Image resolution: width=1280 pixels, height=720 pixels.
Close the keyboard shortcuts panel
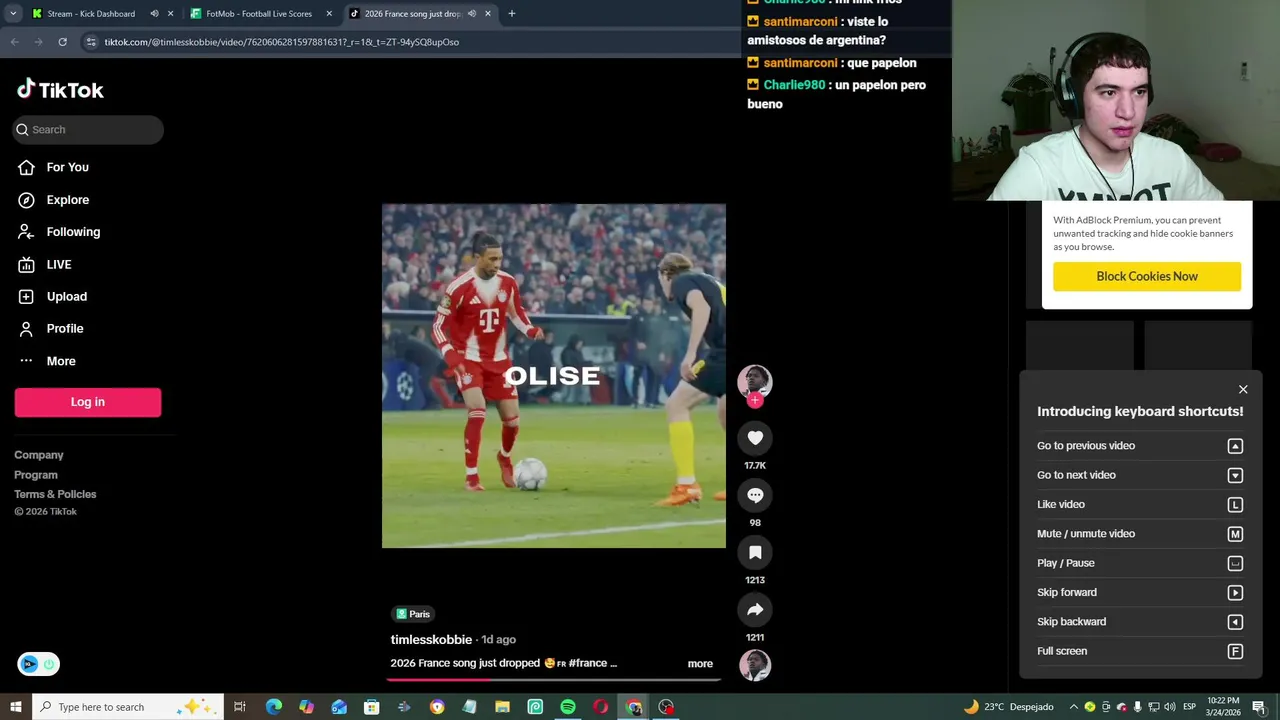point(1243,389)
